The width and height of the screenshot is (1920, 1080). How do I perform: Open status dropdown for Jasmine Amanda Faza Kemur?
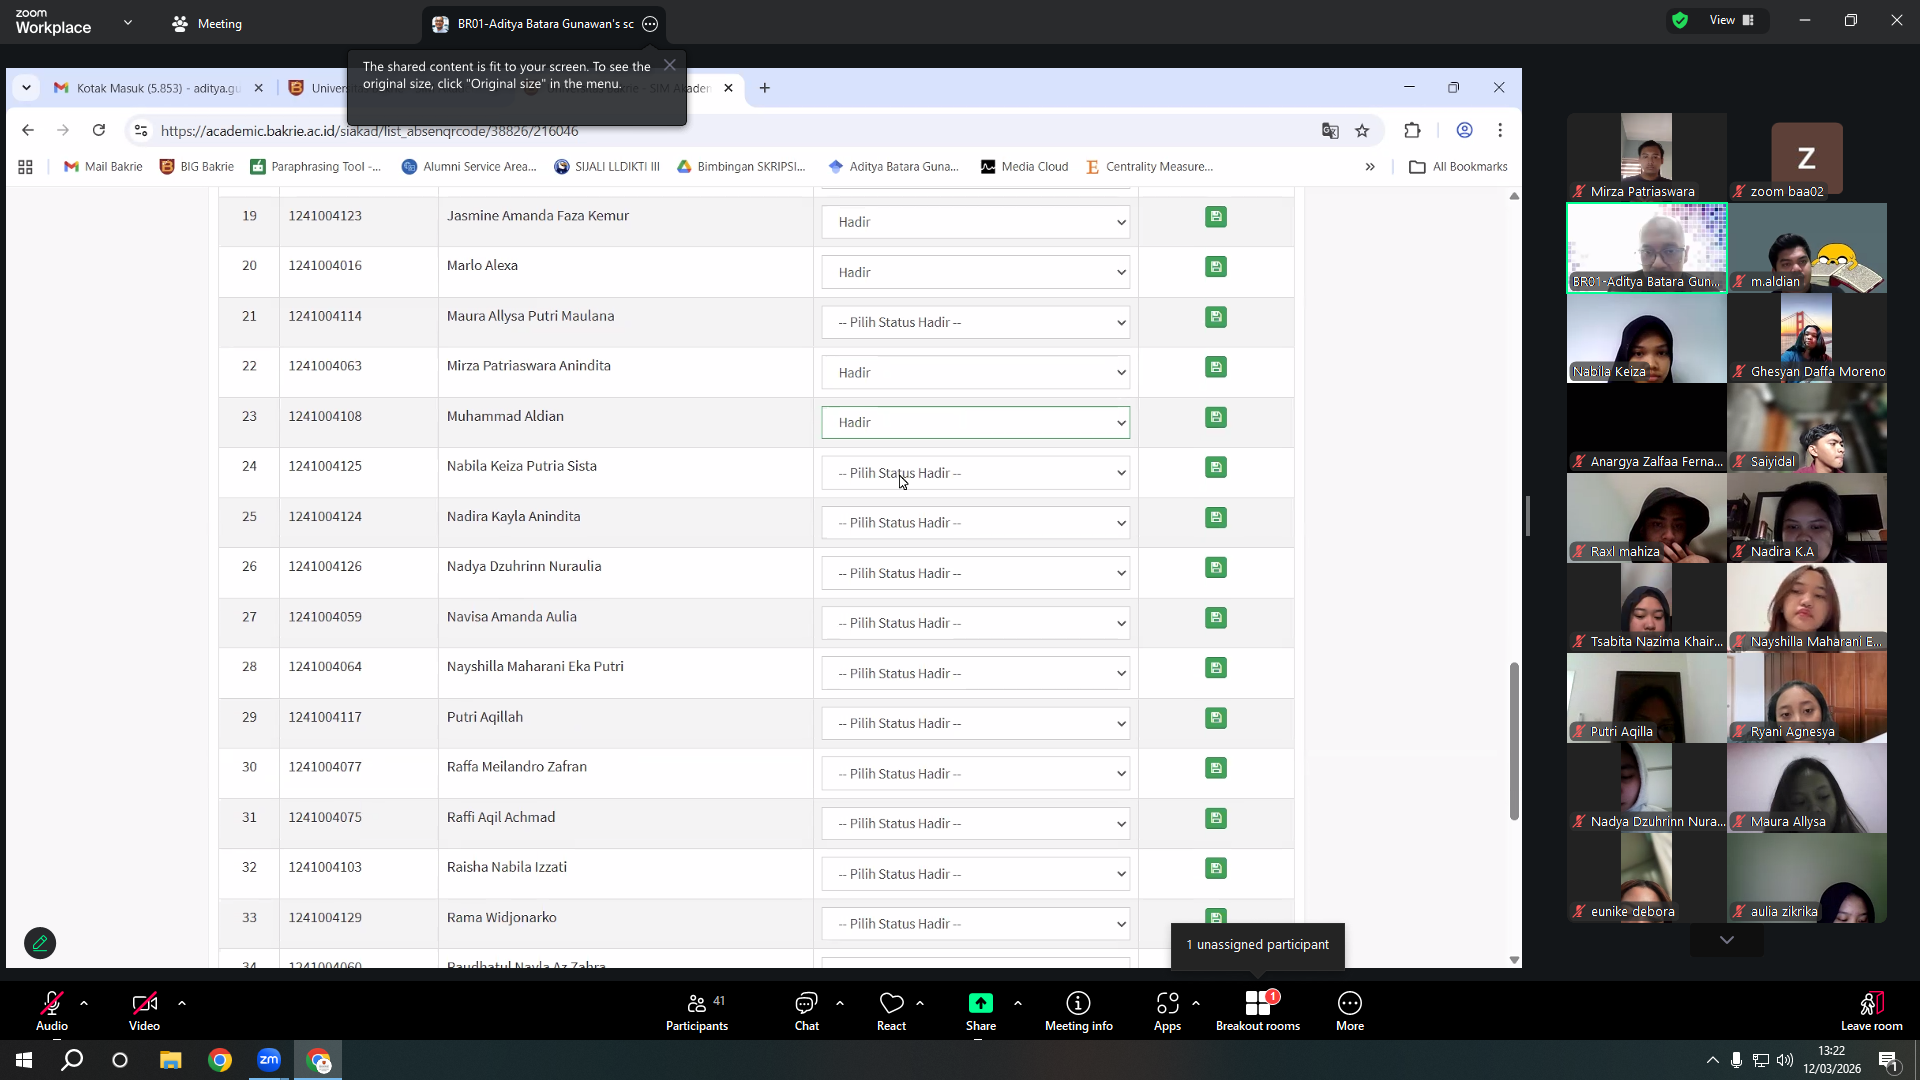pyautogui.click(x=976, y=222)
